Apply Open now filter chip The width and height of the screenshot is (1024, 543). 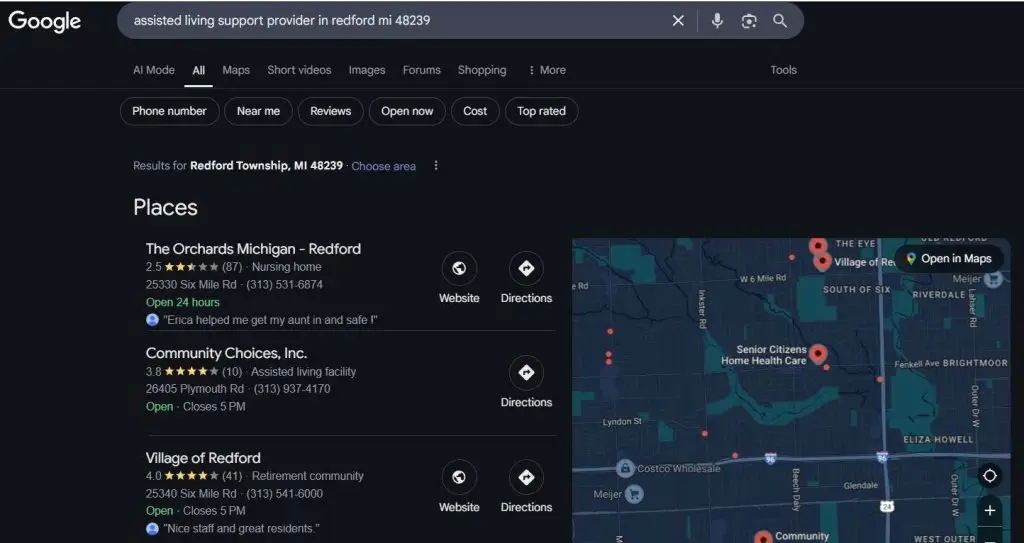coord(407,111)
